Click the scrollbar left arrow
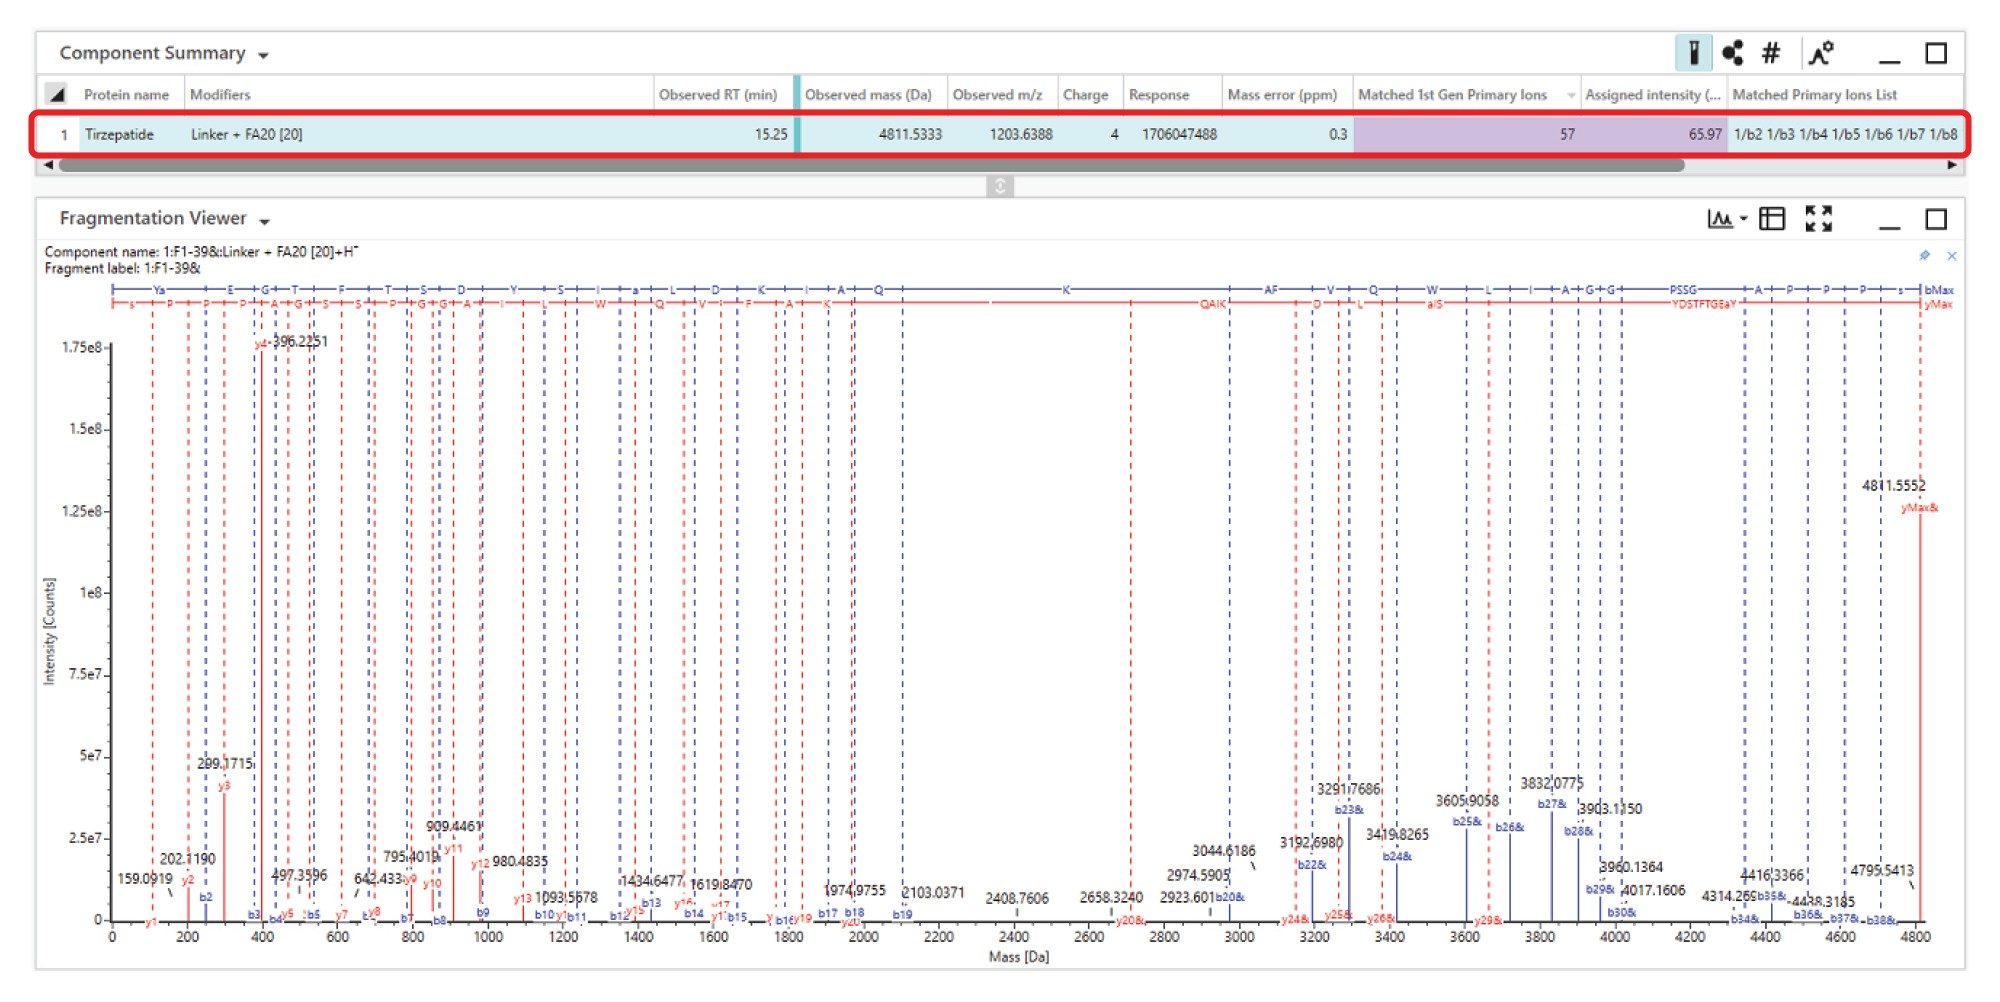 coord(48,165)
